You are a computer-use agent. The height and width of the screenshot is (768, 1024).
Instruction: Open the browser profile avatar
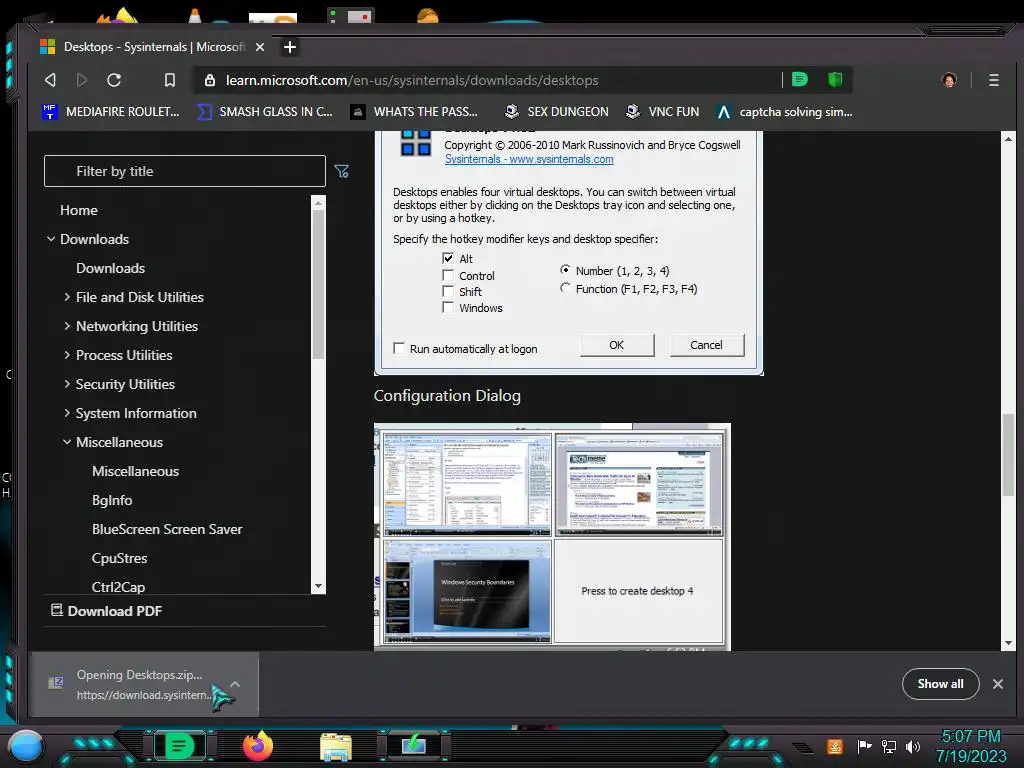click(949, 80)
